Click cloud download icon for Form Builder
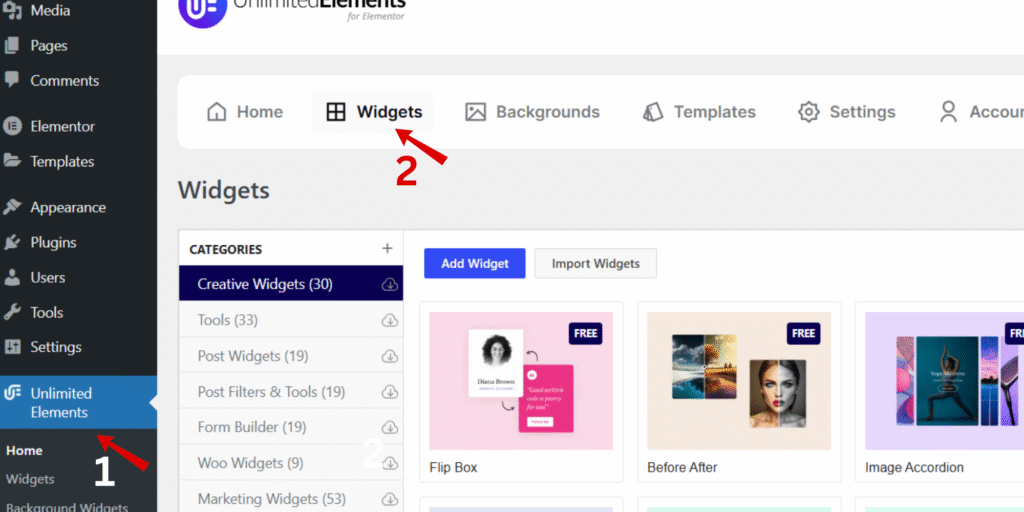 pos(390,427)
